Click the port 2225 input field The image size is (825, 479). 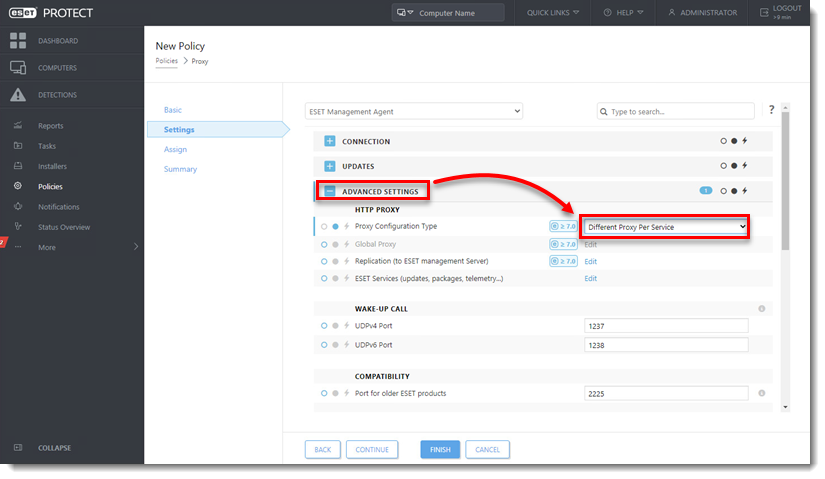tap(666, 393)
